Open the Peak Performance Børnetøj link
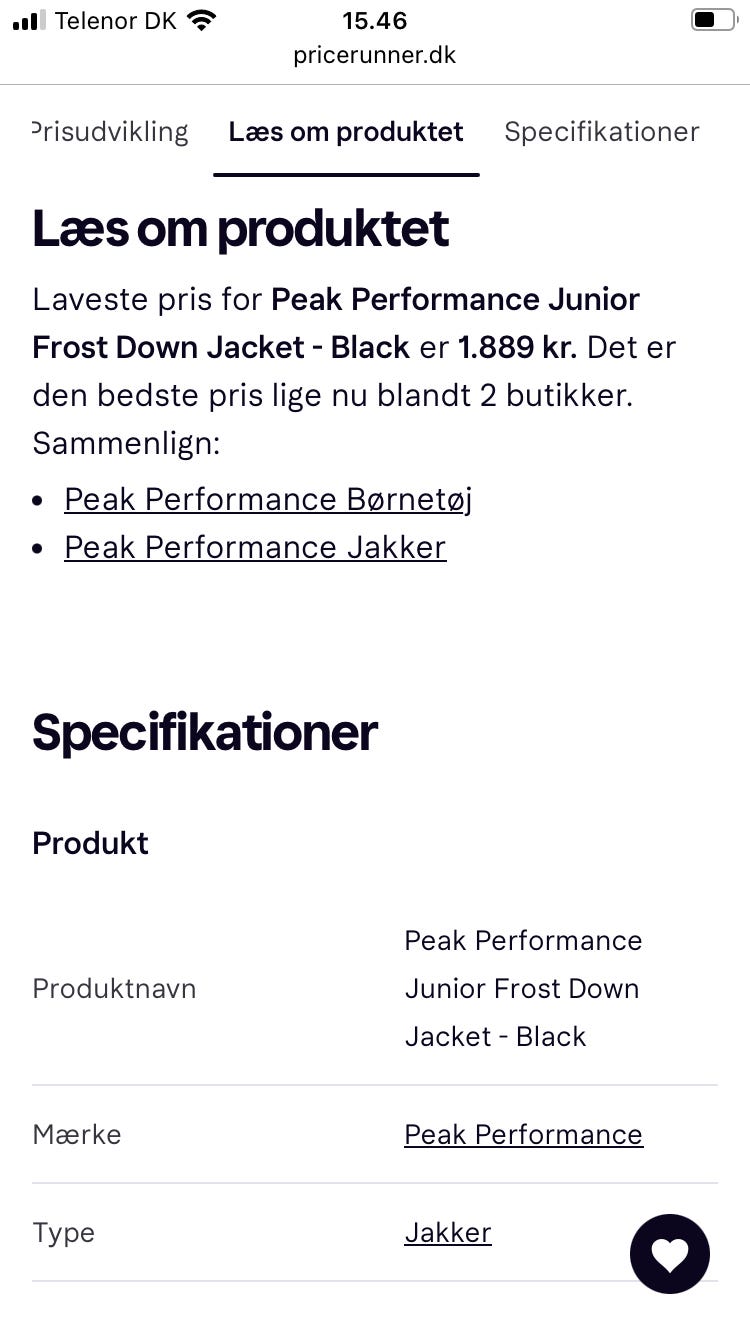Viewport: 750px width, 1334px height. pyautogui.click(x=268, y=499)
